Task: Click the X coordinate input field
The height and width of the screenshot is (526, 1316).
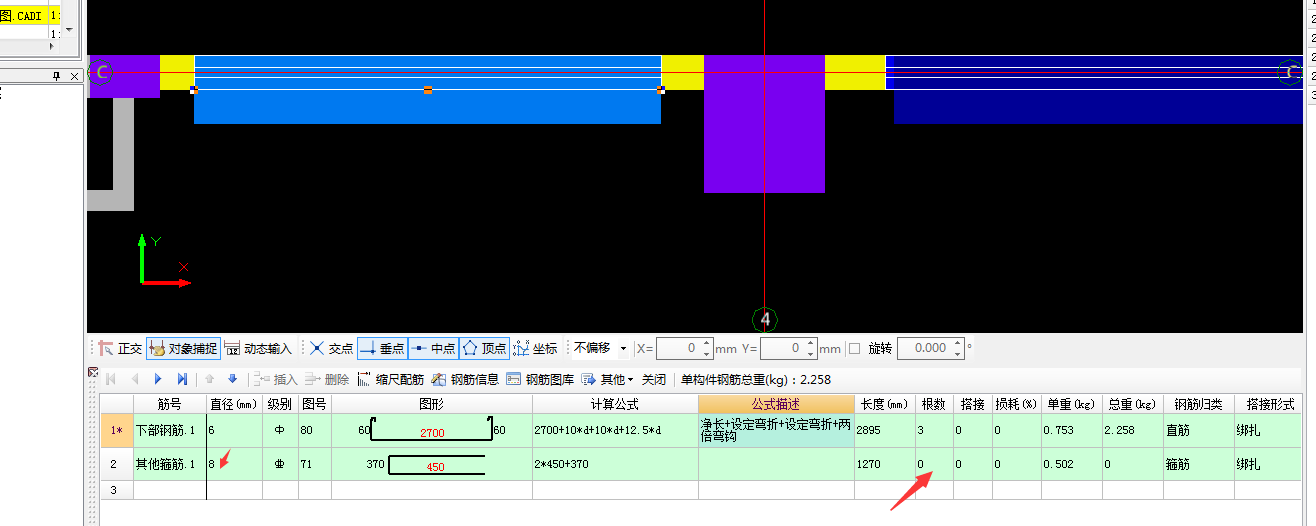Action: click(x=678, y=349)
